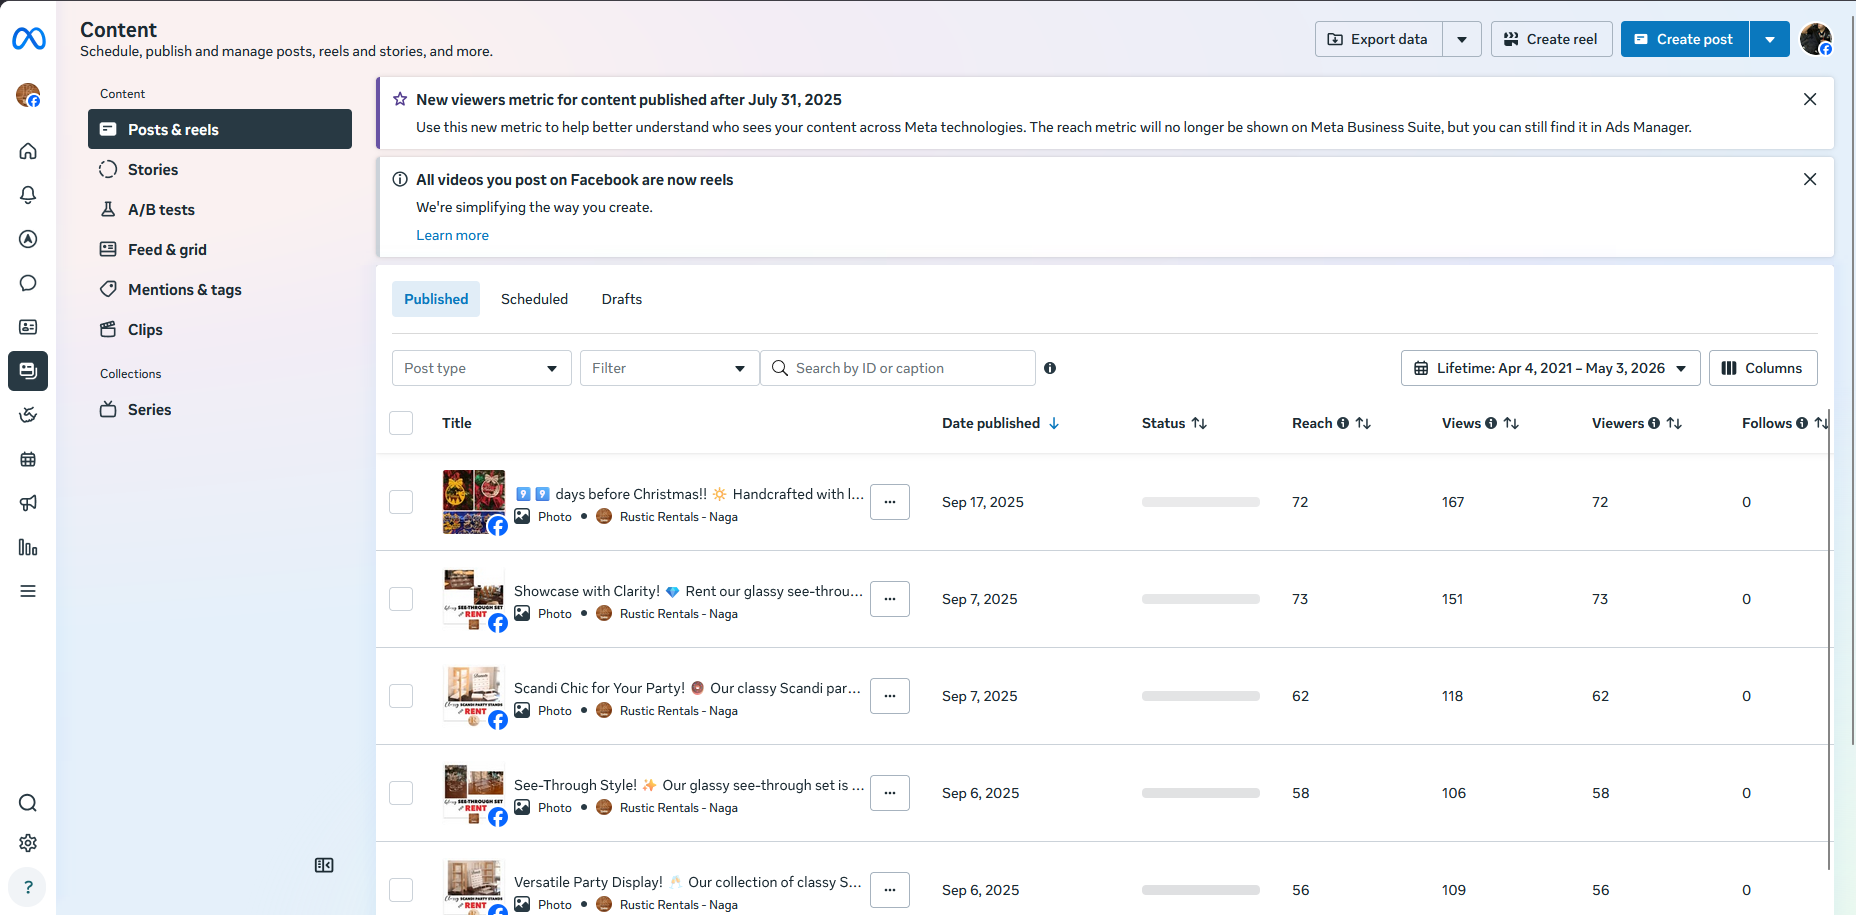Click the Meta logo icon
1856x915 pixels.
pyautogui.click(x=28, y=39)
